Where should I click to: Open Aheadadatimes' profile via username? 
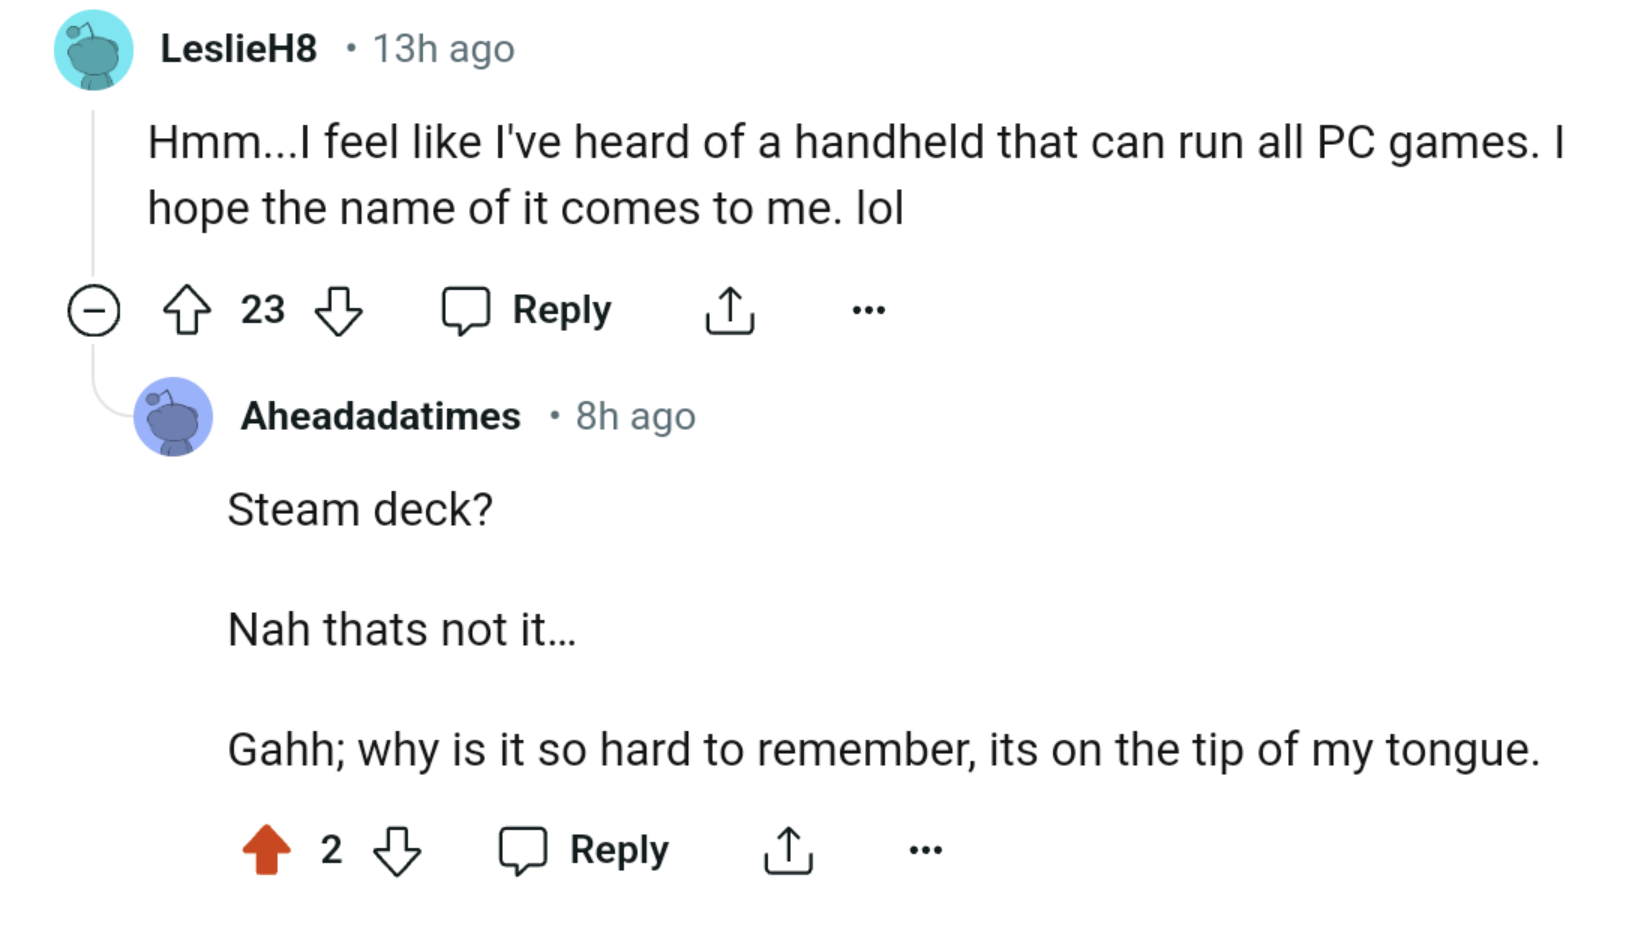(380, 416)
